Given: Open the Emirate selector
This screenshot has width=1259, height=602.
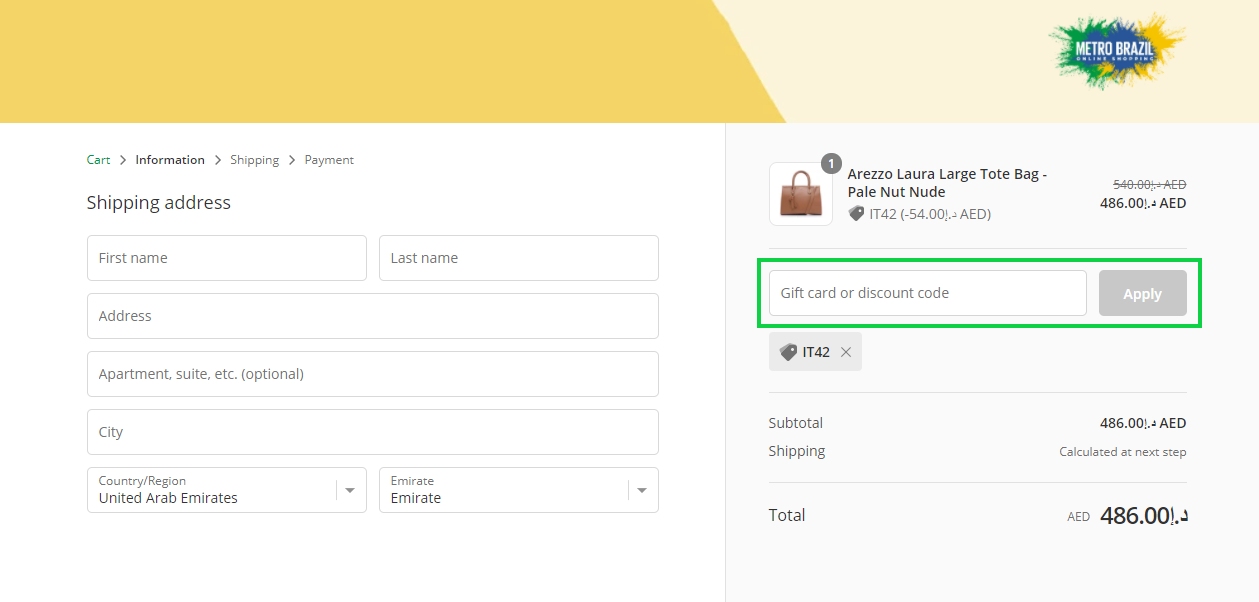Looking at the screenshot, I should pyautogui.click(x=518, y=490).
